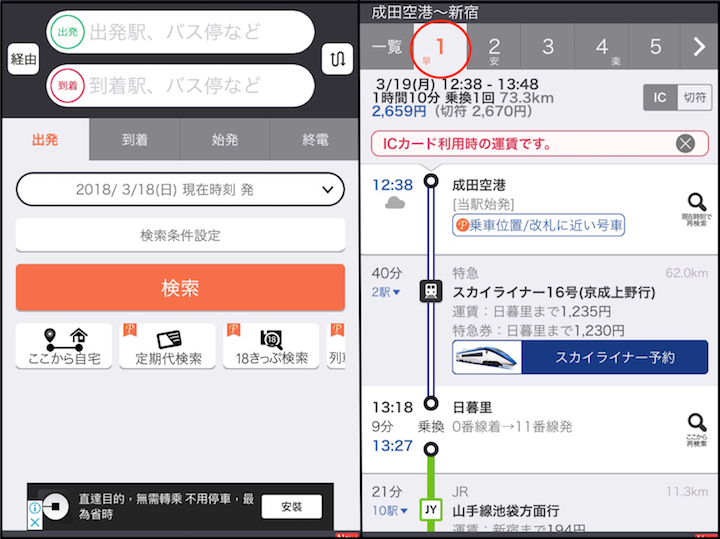The width and height of the screenshot is (720, 539).
Task: Open 検索条件設定 search settings
Action: (x=180, y=236)
